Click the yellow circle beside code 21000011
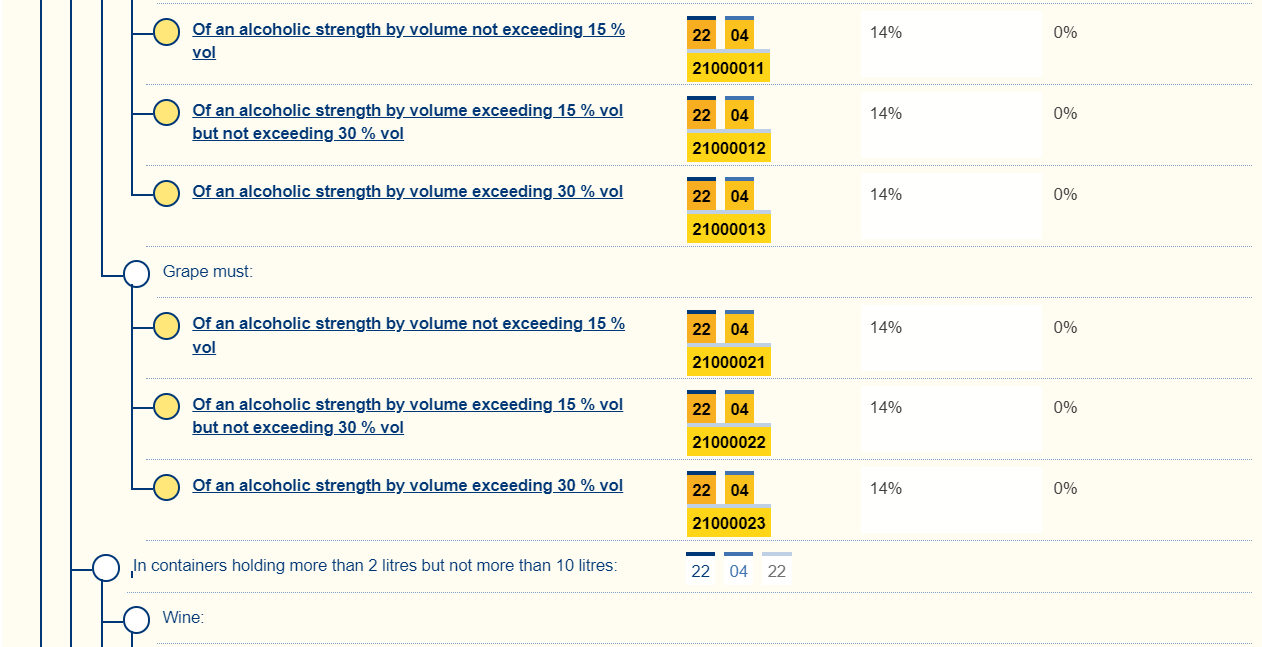 [167, 32]
